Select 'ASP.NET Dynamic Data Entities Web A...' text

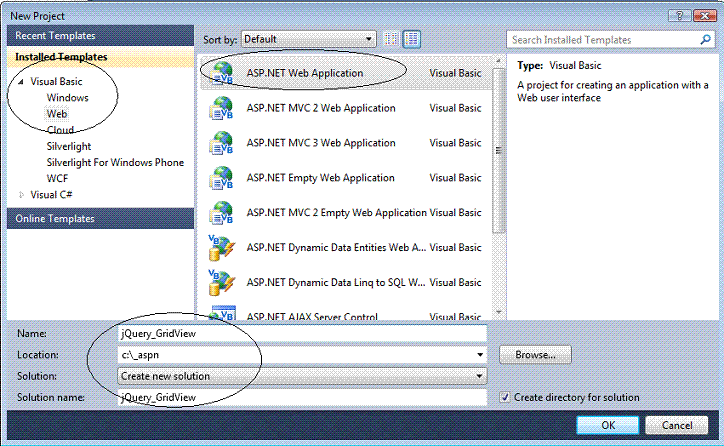[336, 247]
